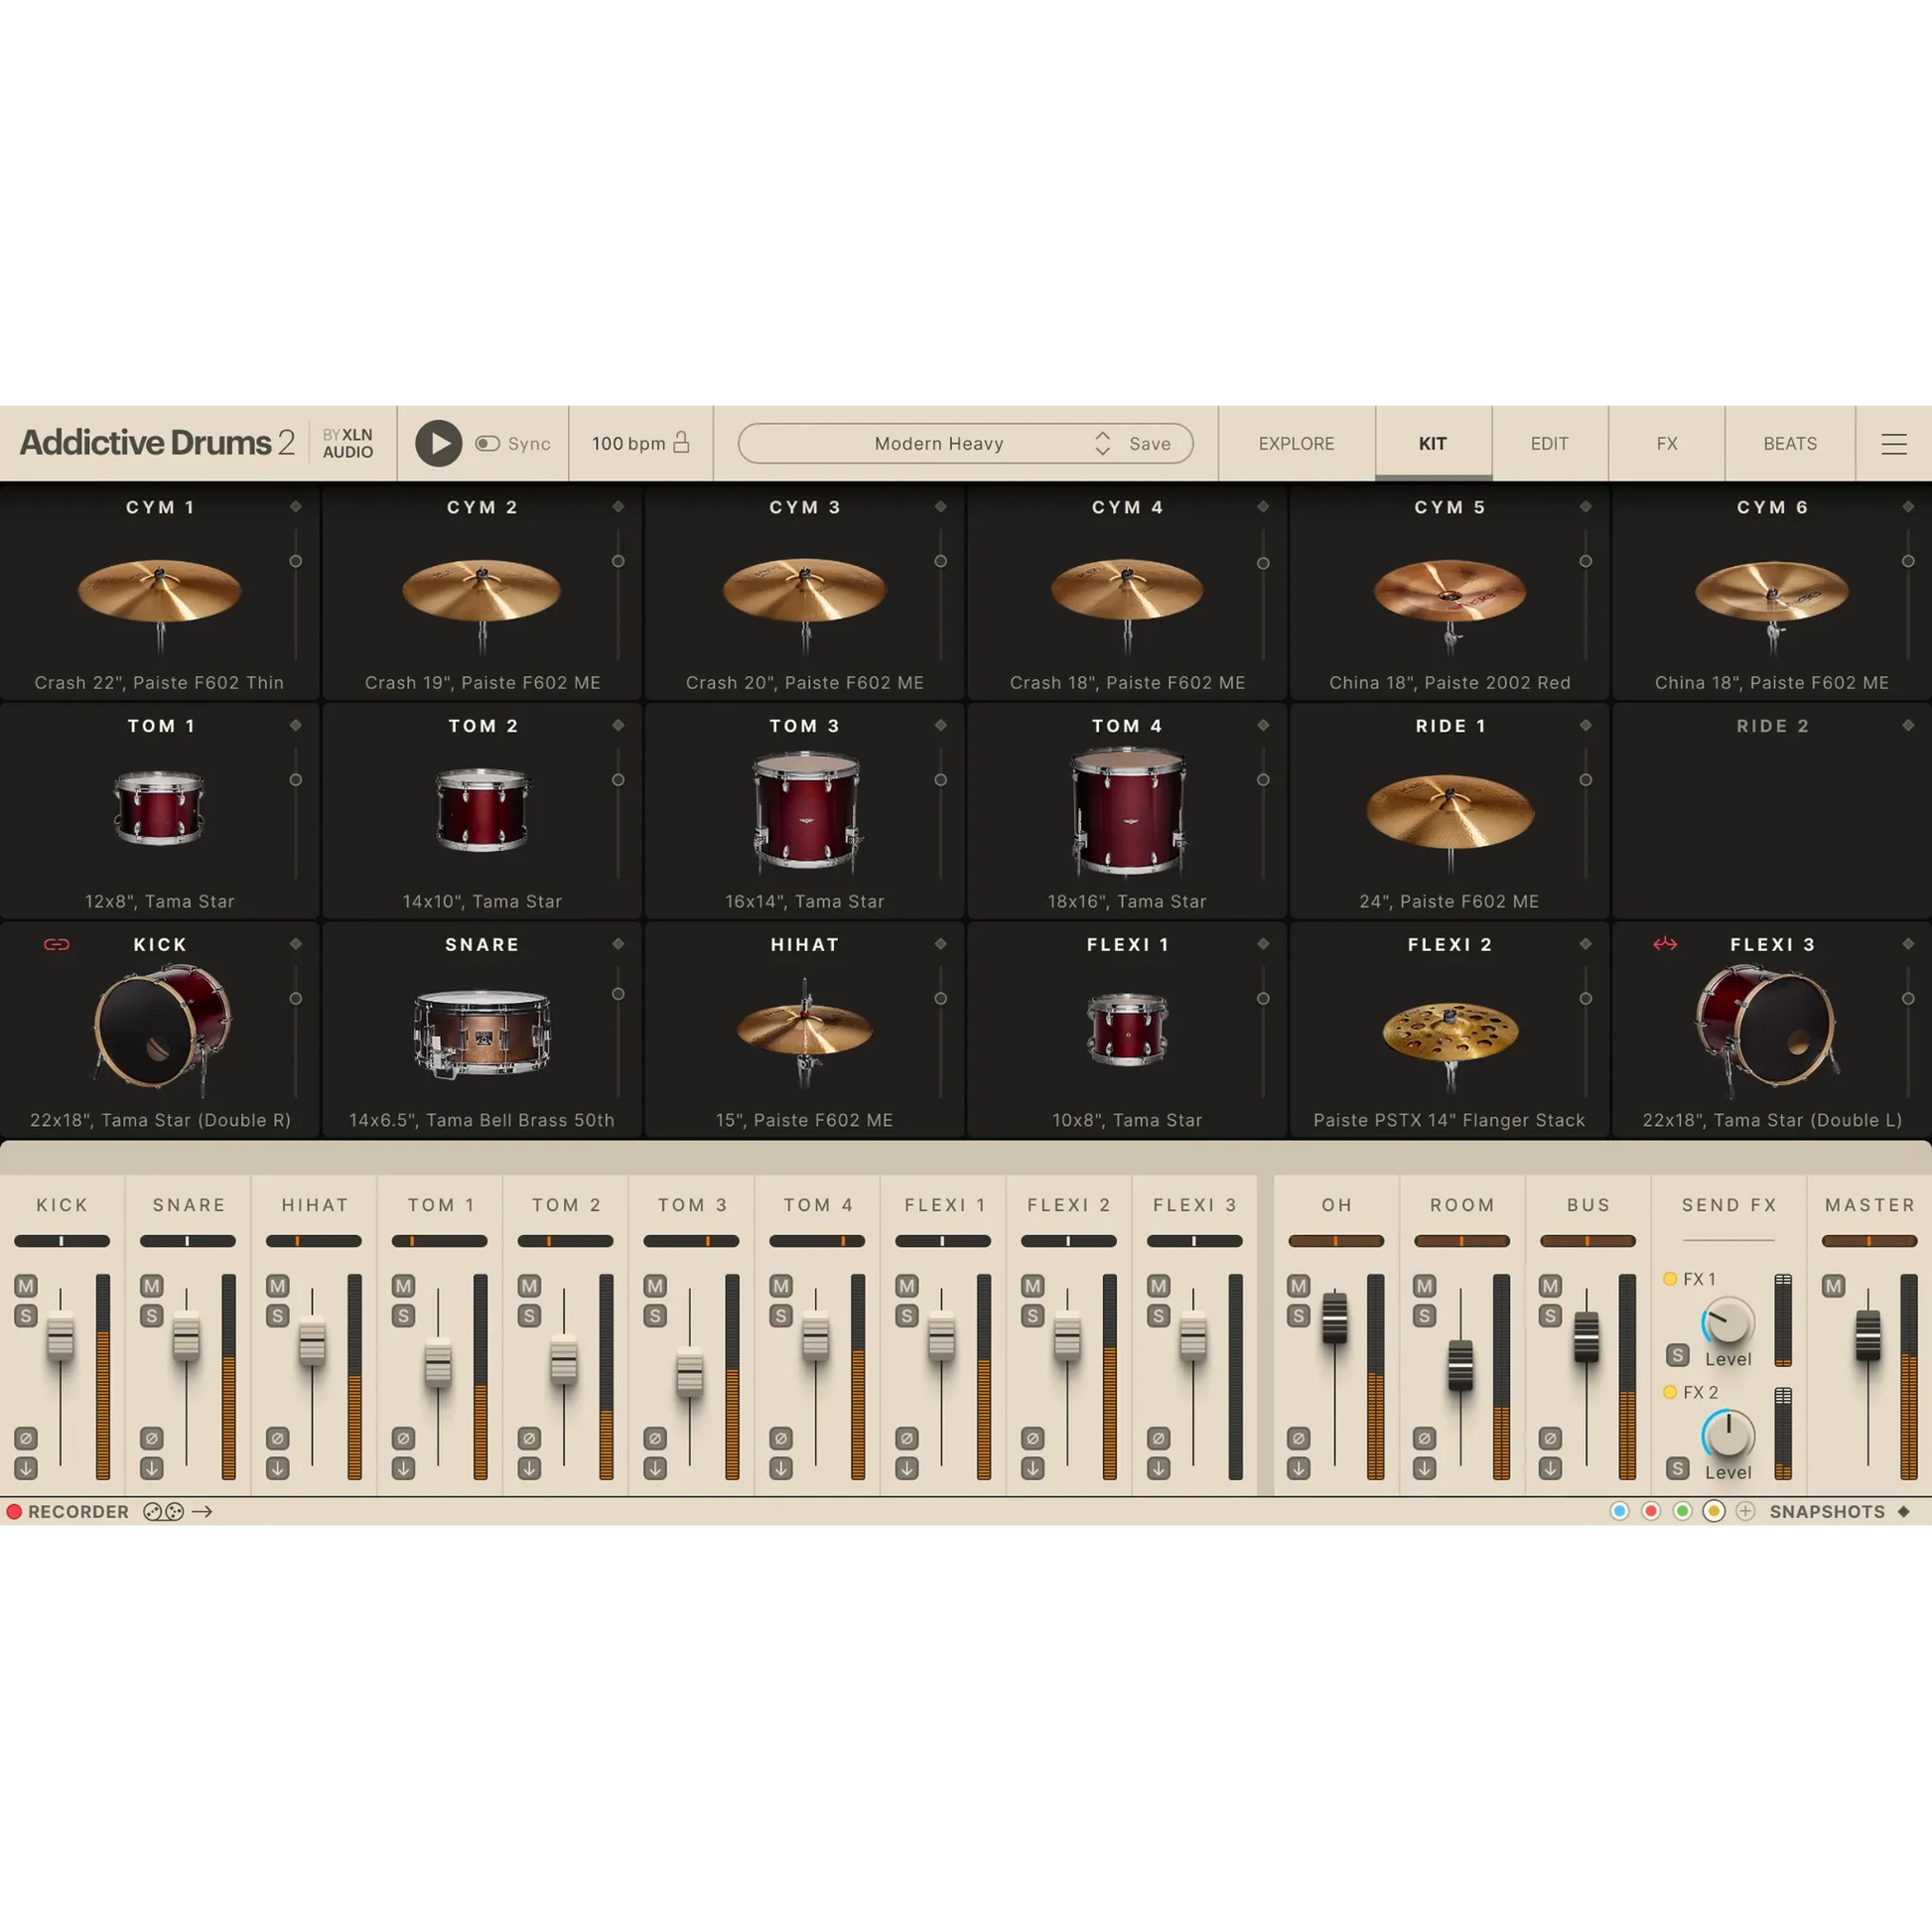Click the KICK link icon

tap(57, 944)
